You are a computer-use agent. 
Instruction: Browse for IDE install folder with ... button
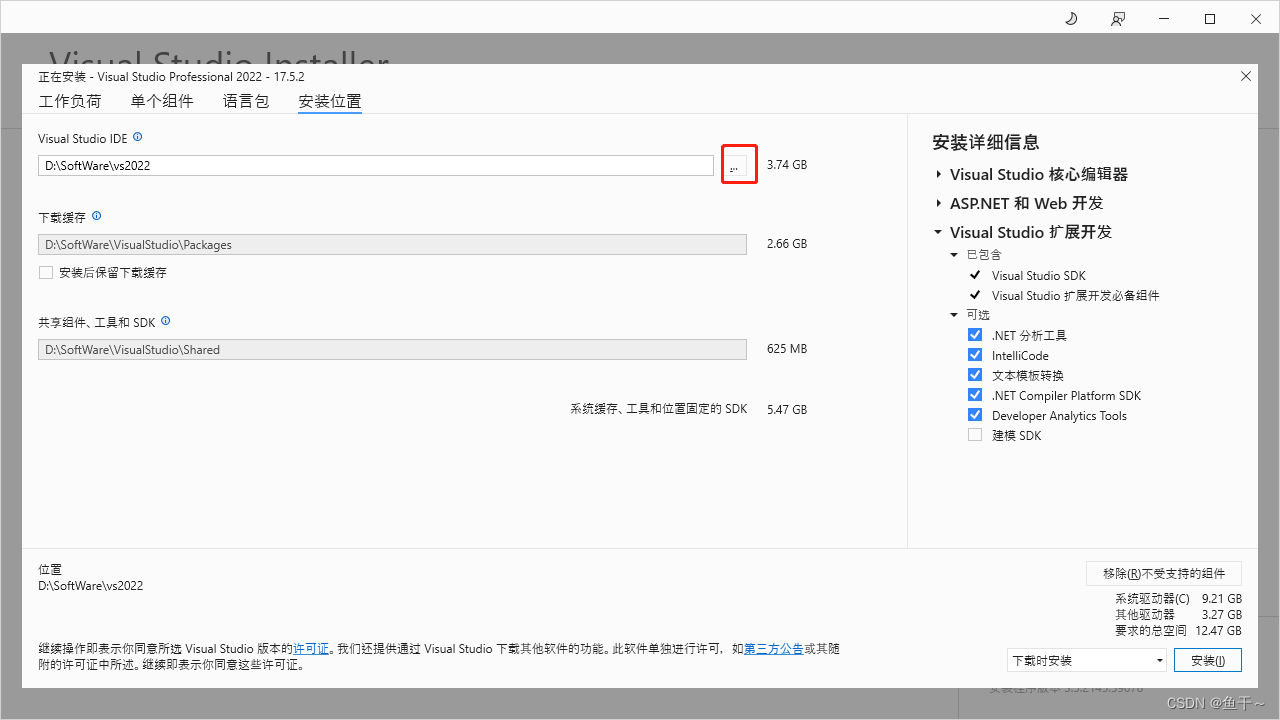point(734,165)
